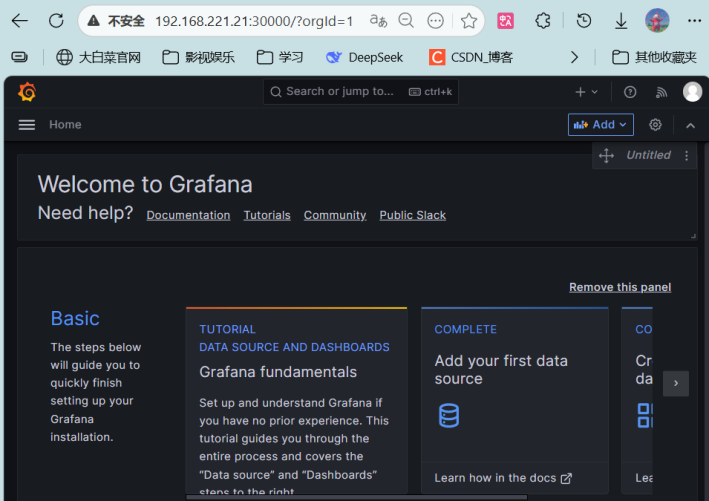Open the Add dropdown button
709x501 pixels.
pos(600,125)
